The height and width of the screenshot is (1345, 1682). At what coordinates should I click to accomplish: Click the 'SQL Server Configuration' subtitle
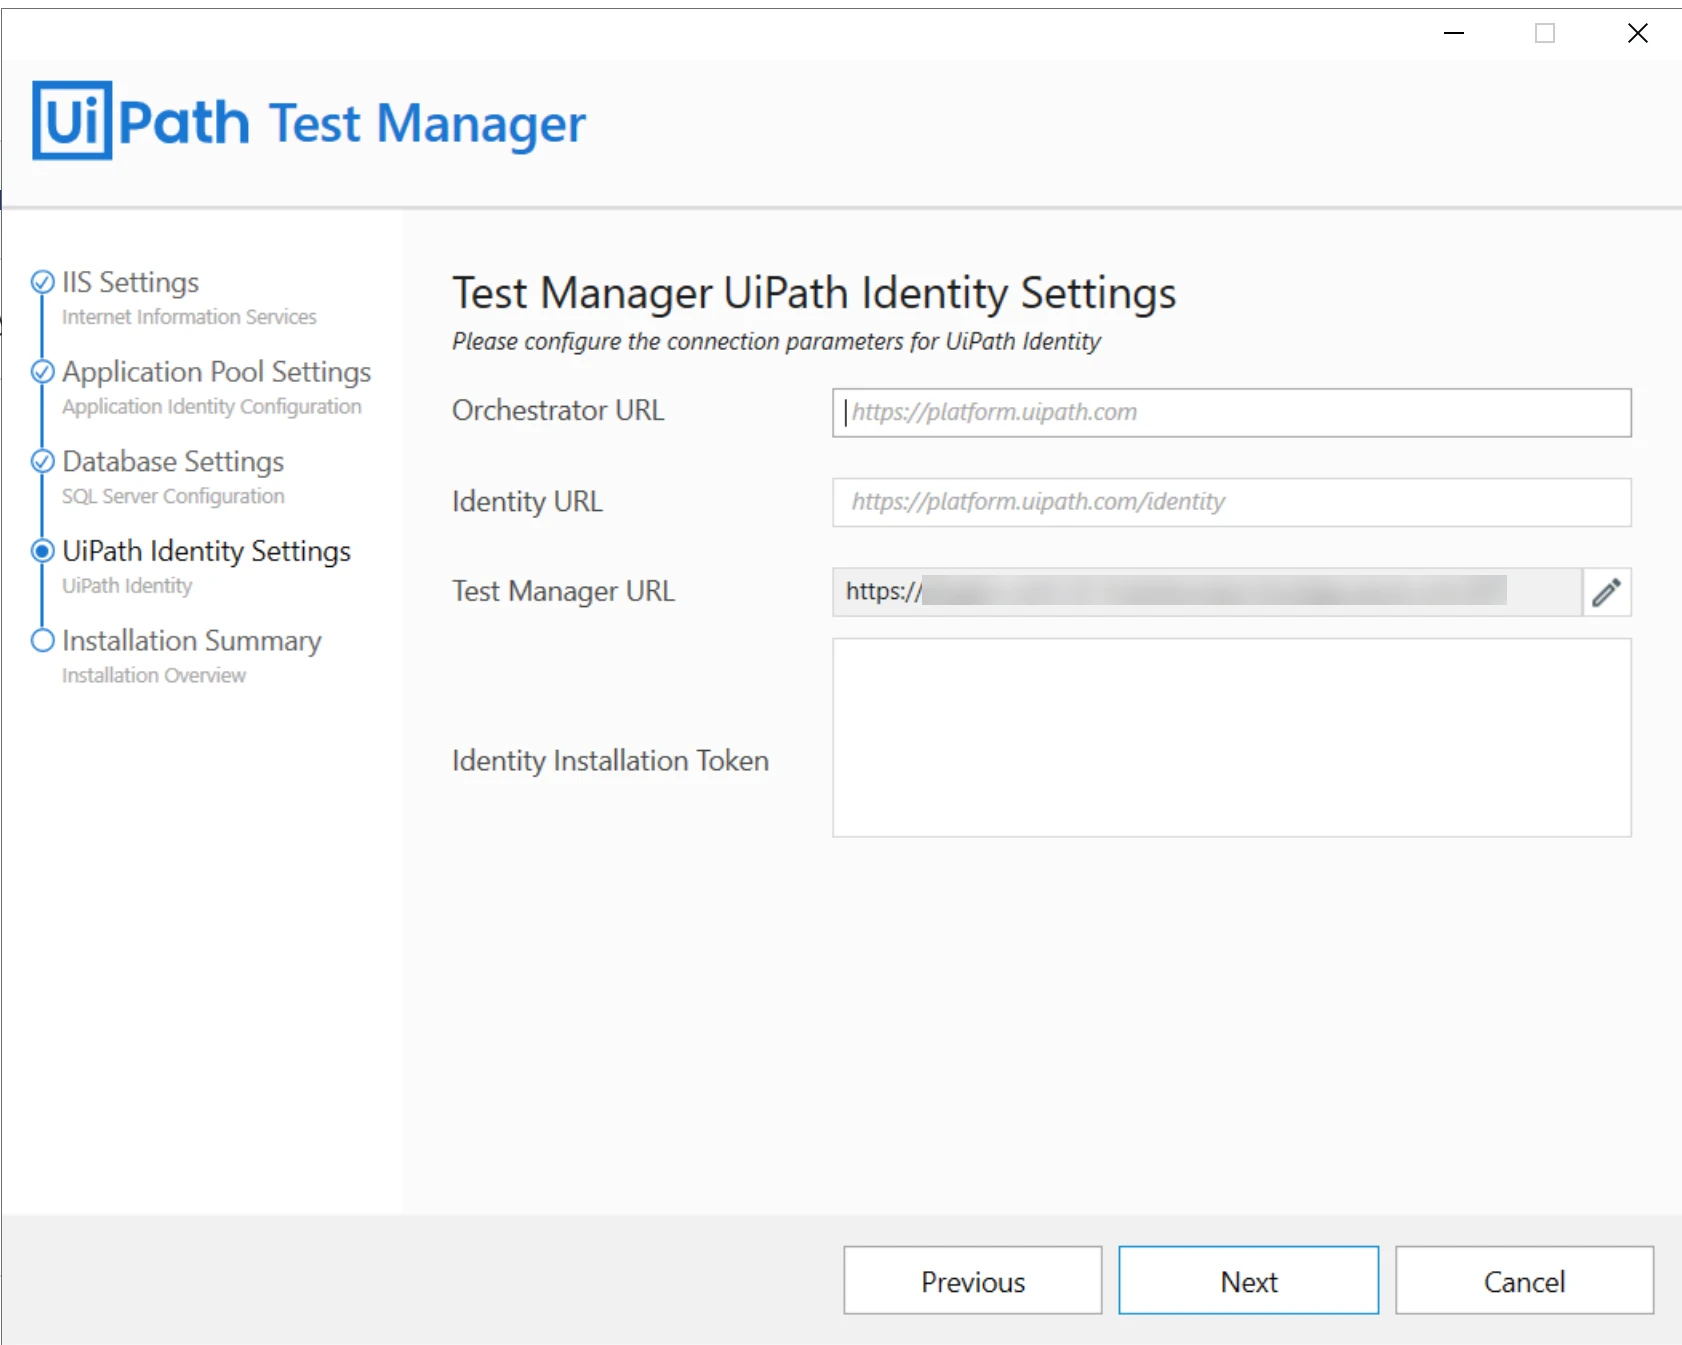173,496
